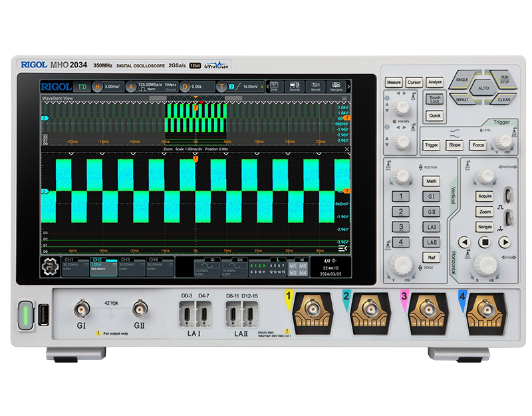Image resolution: width=532 pixels, height=416 pixels.
Task: Click the Force trigger button
Action: (x=478, y=145)
